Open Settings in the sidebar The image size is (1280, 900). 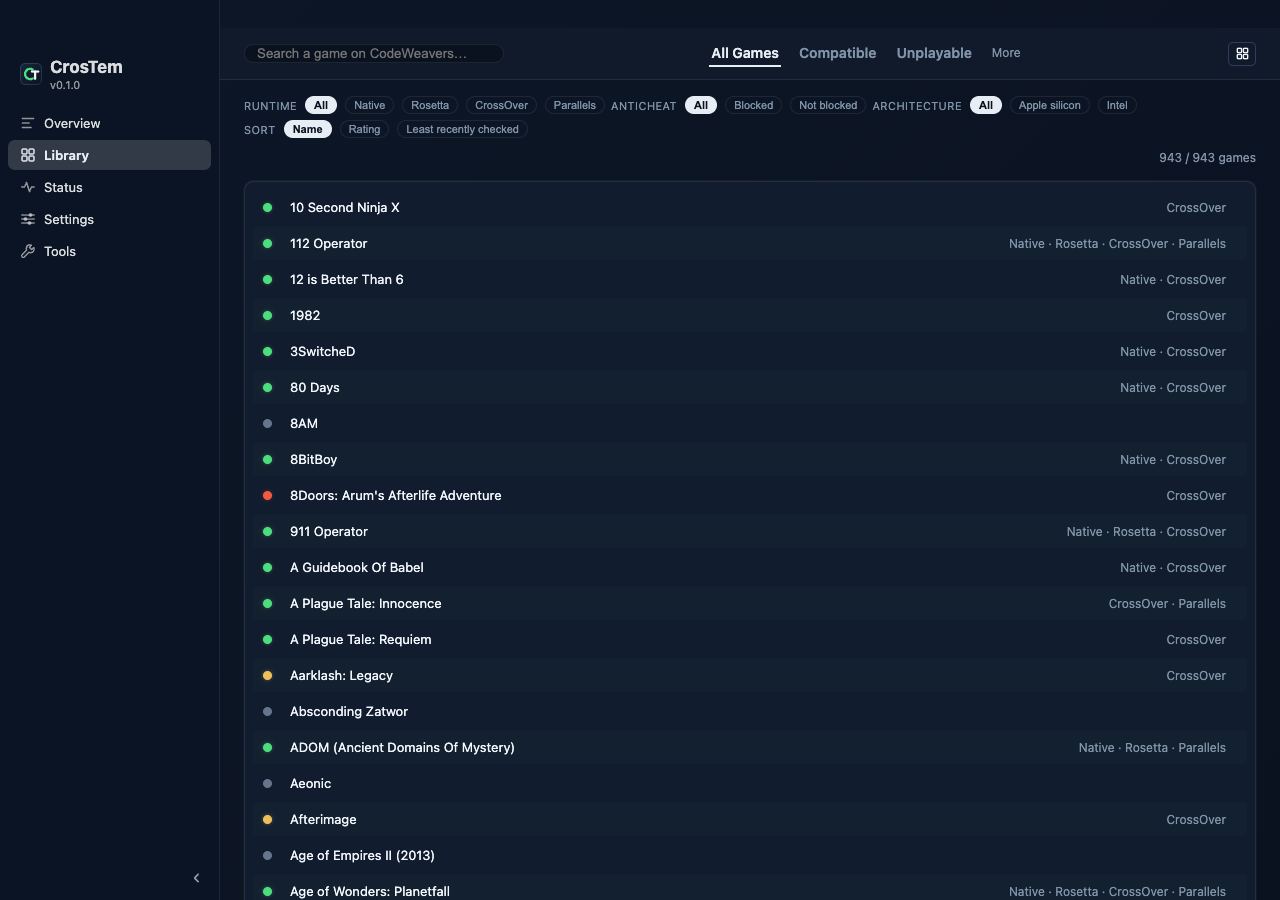tap(109, 219)
